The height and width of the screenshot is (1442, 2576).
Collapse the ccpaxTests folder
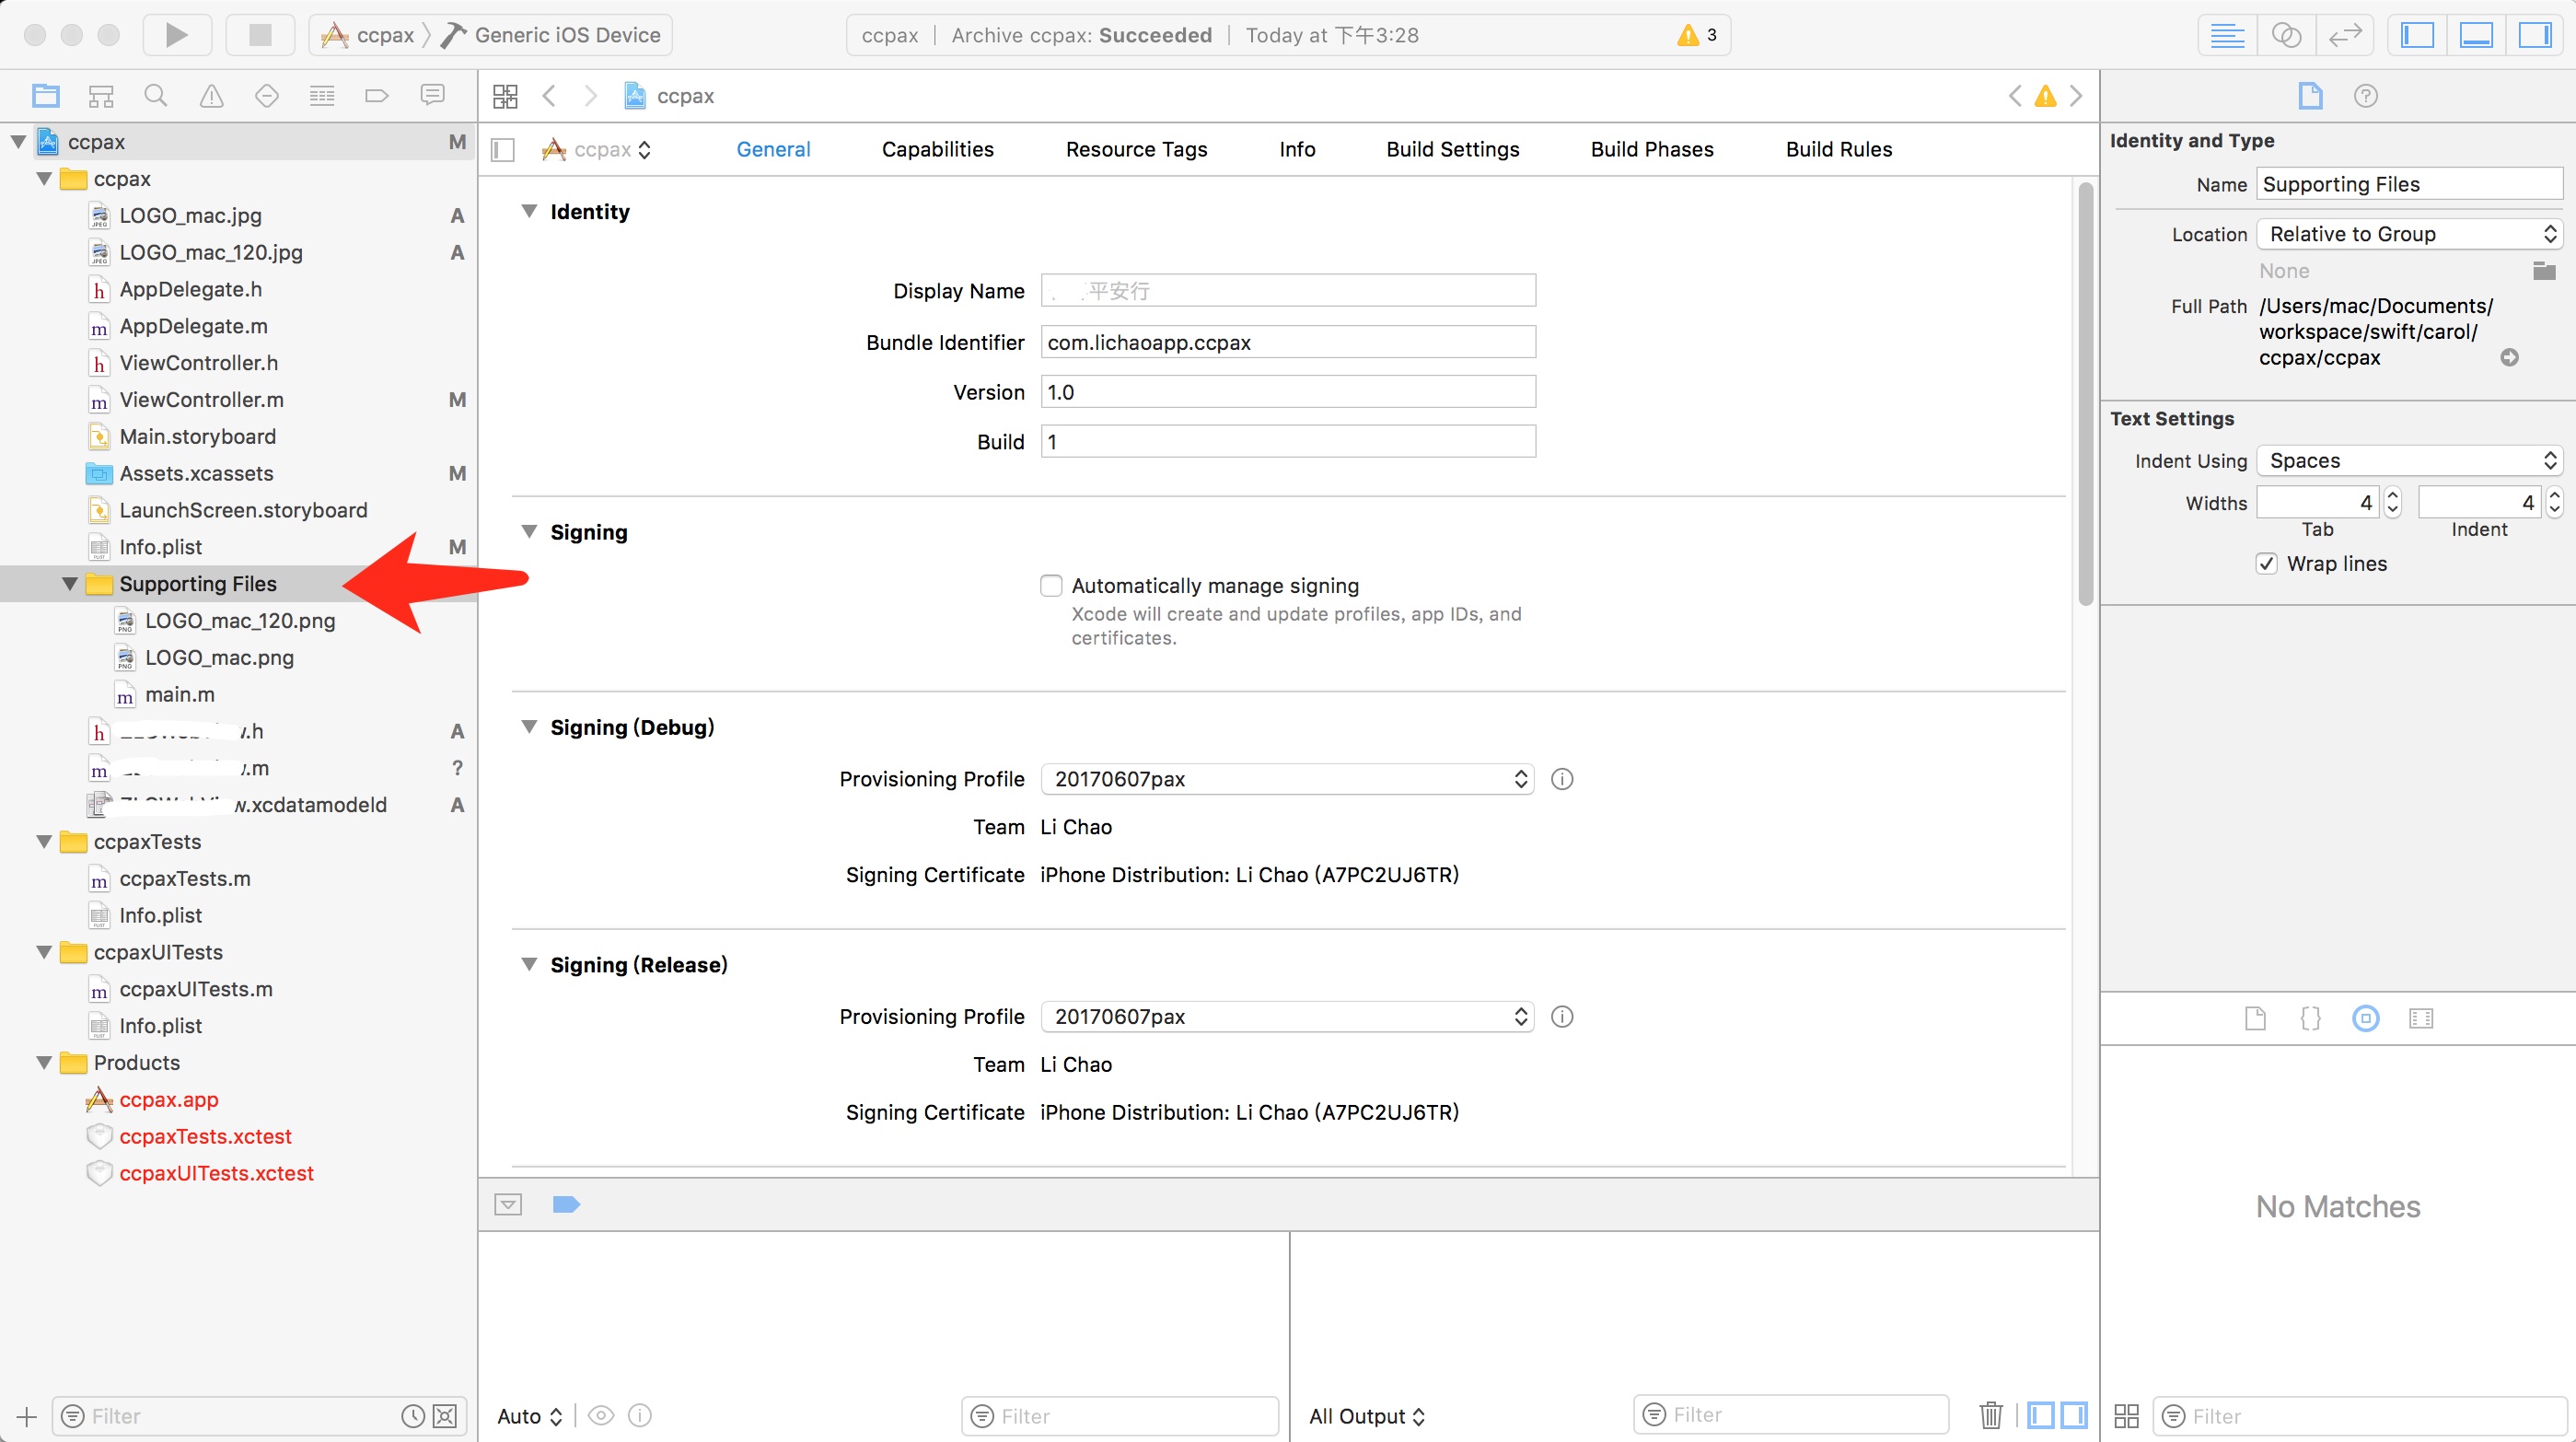(44, 842)
